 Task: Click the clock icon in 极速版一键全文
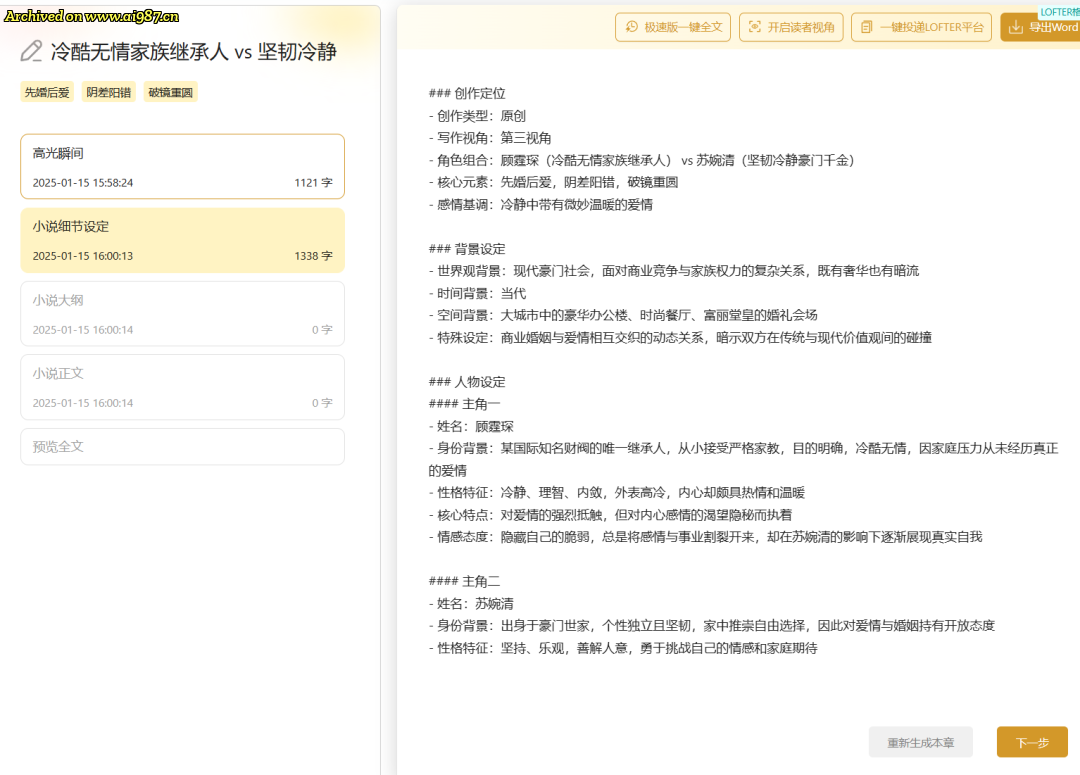pos(631,27)
